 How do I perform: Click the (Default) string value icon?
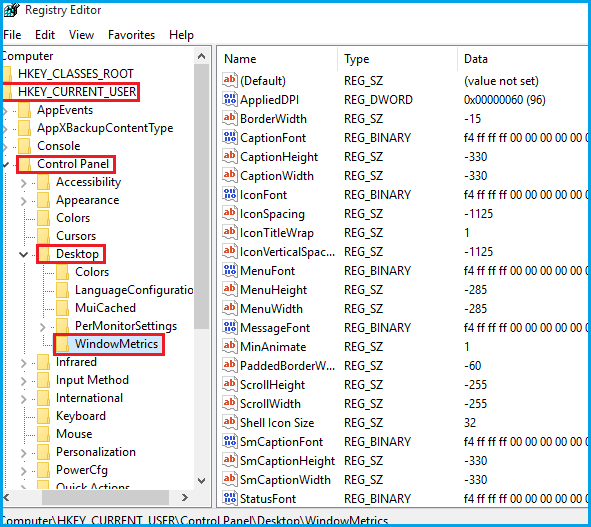coord(230,80)
